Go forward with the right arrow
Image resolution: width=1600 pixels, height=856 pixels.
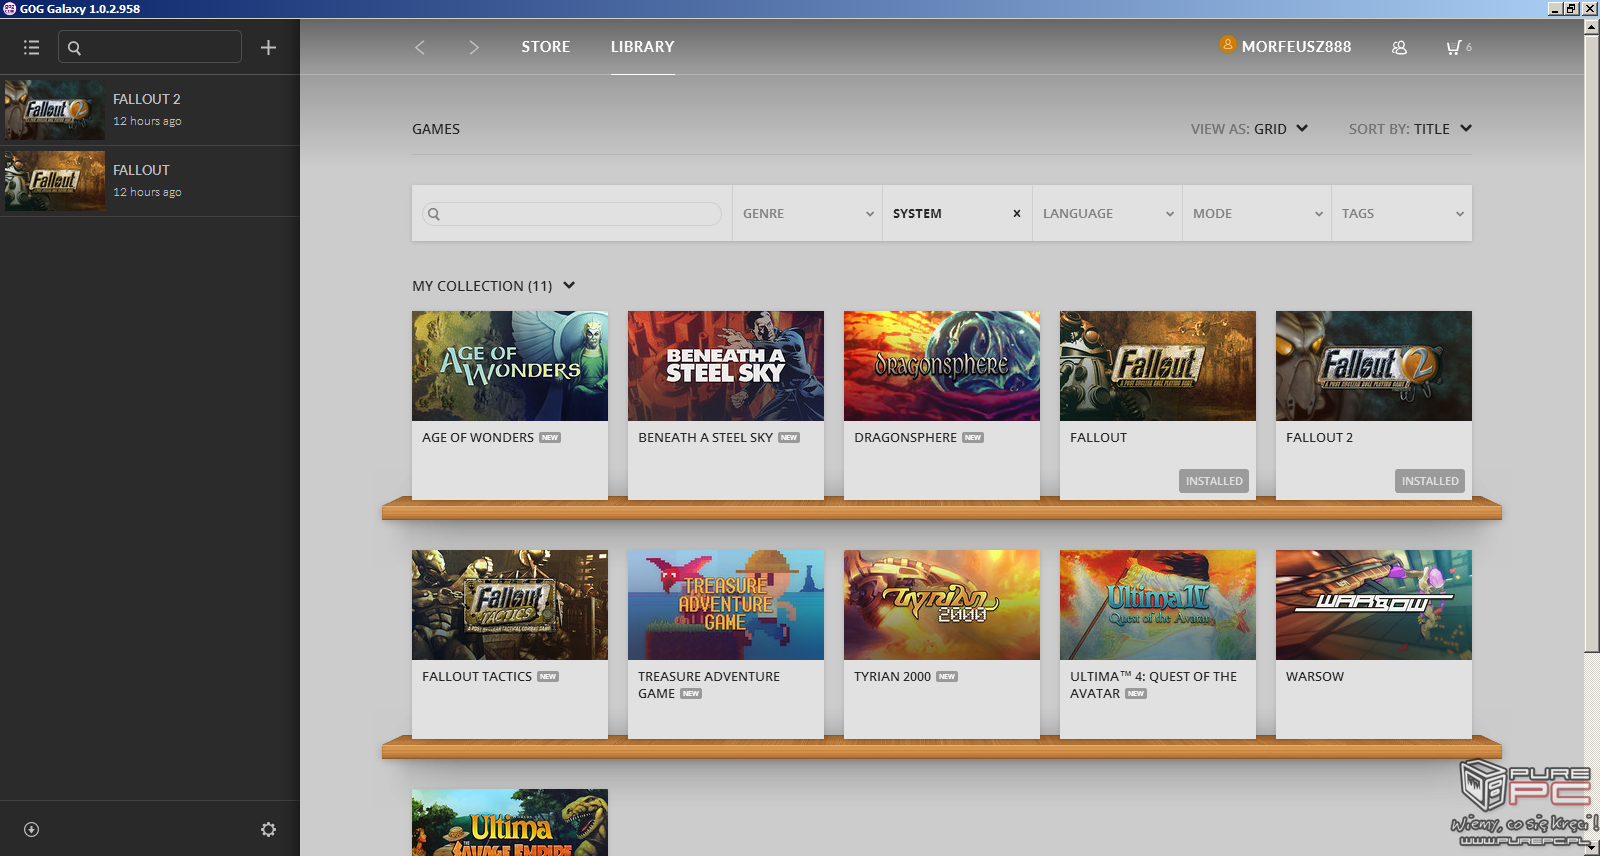tap(474, 47)
